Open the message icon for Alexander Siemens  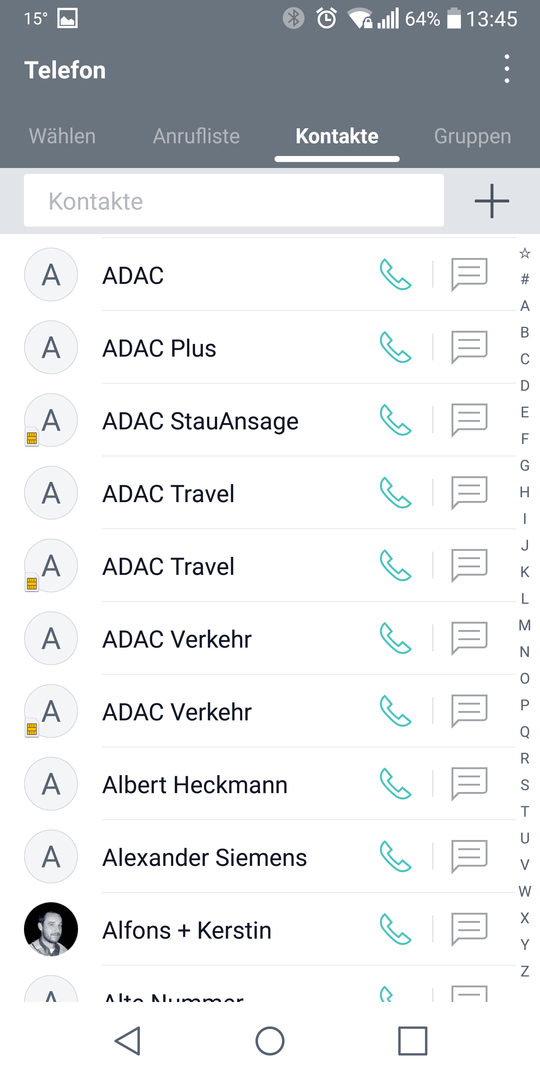click(469, 856)
